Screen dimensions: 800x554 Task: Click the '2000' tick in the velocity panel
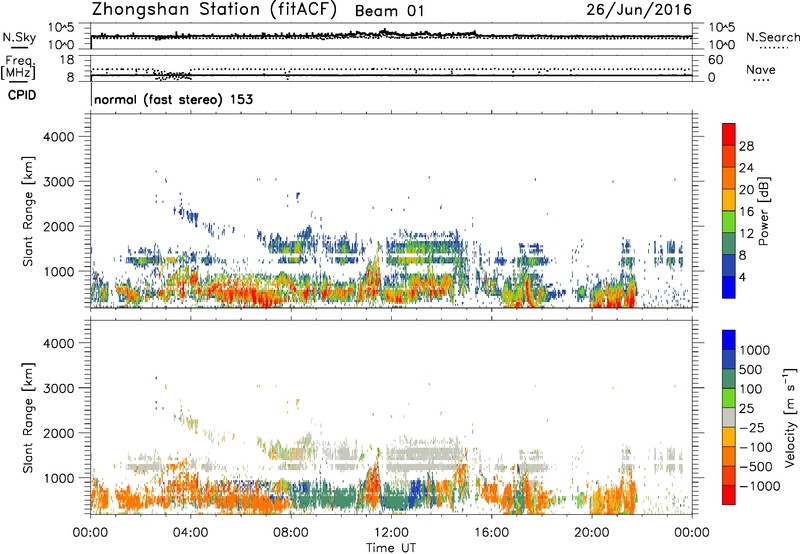click(58, 433)
